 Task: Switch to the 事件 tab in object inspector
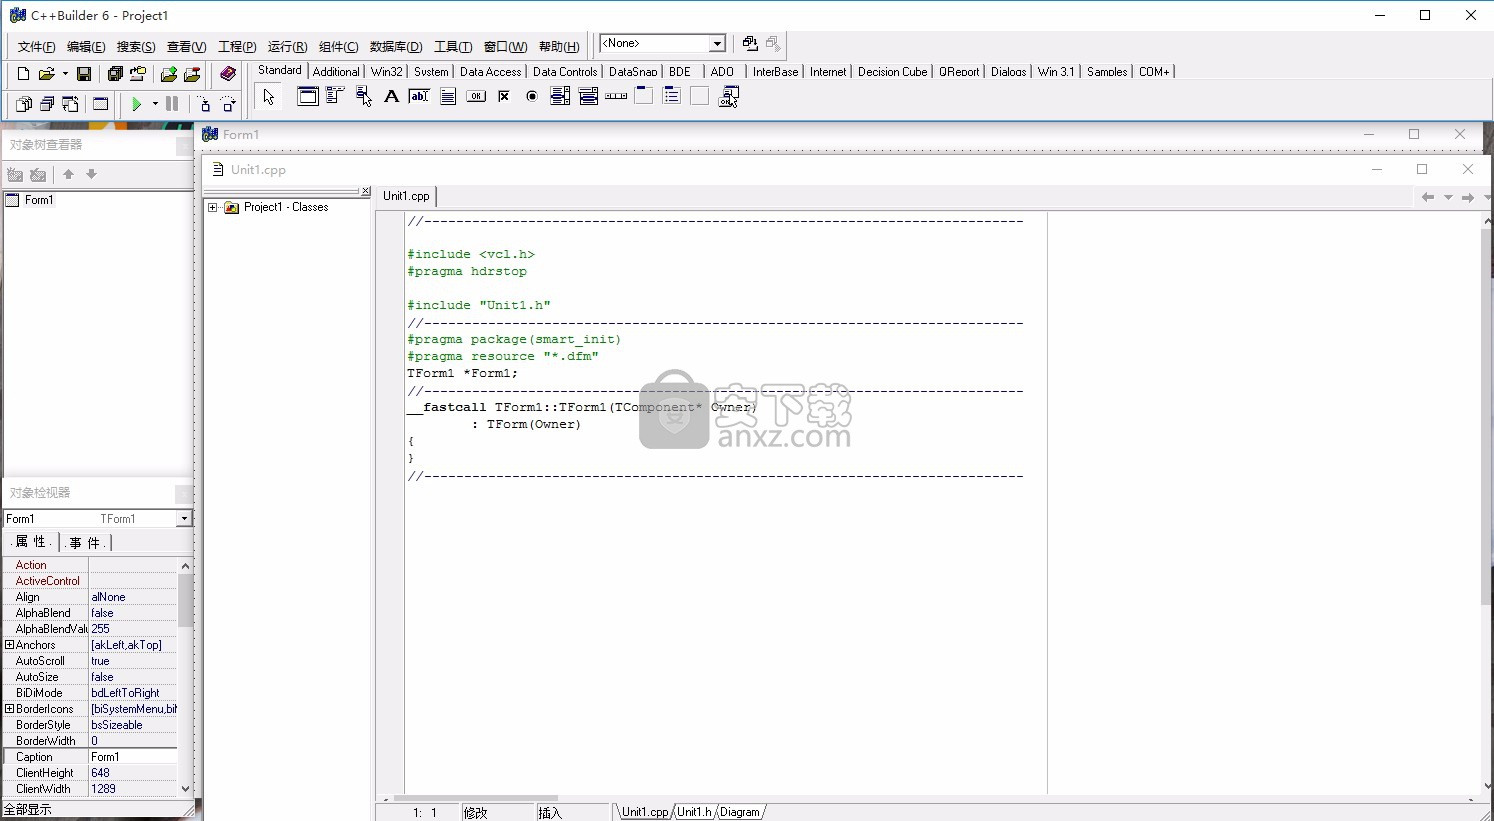[86, 542]
